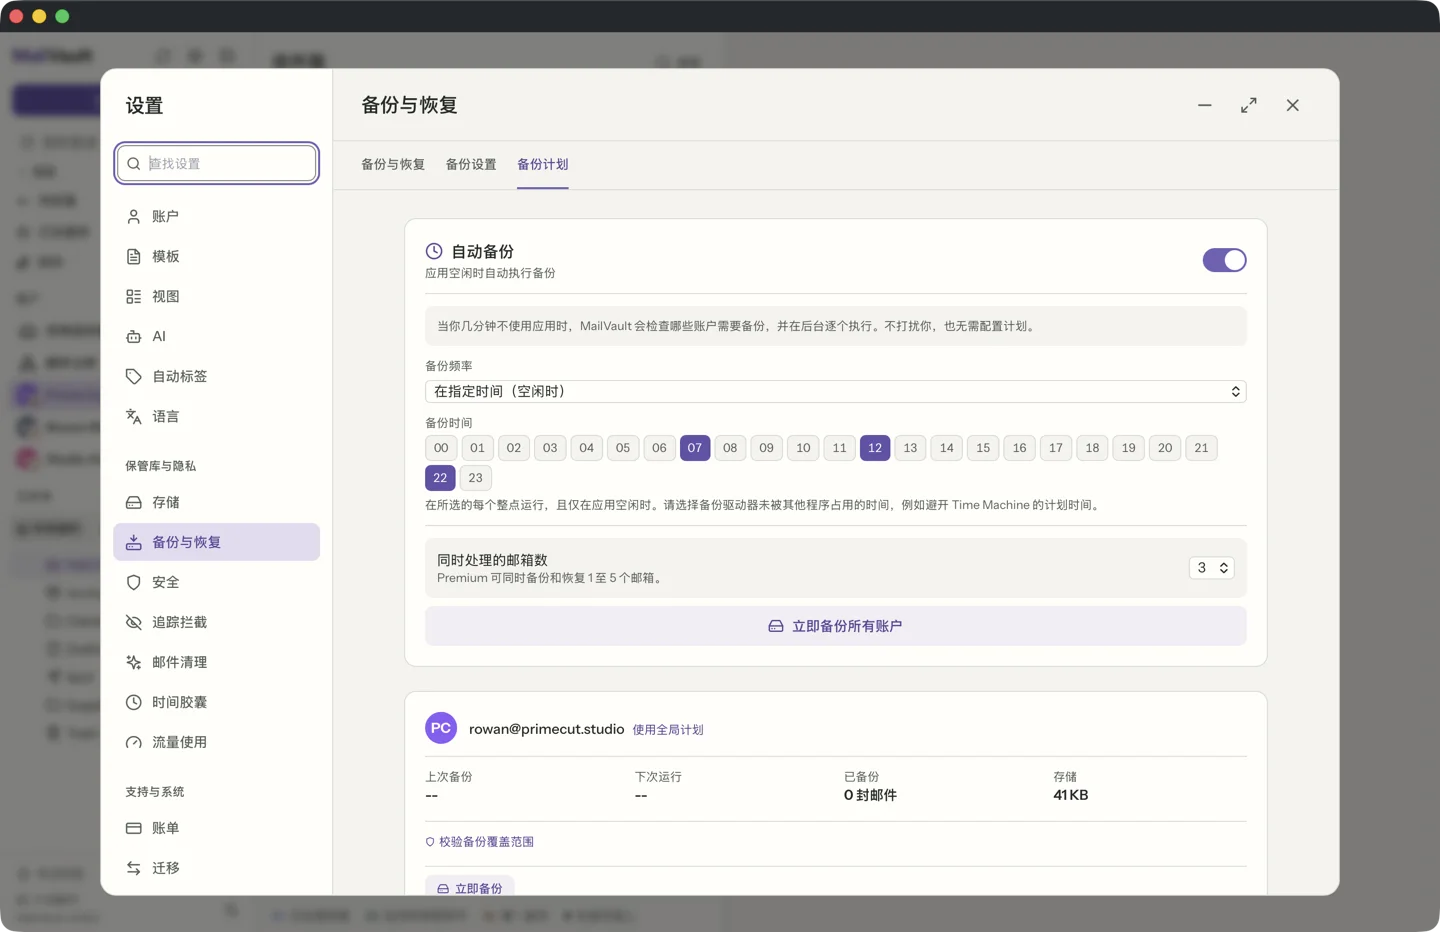Open the AI settings section
The image size is (1440, 932).
point(216,336)
